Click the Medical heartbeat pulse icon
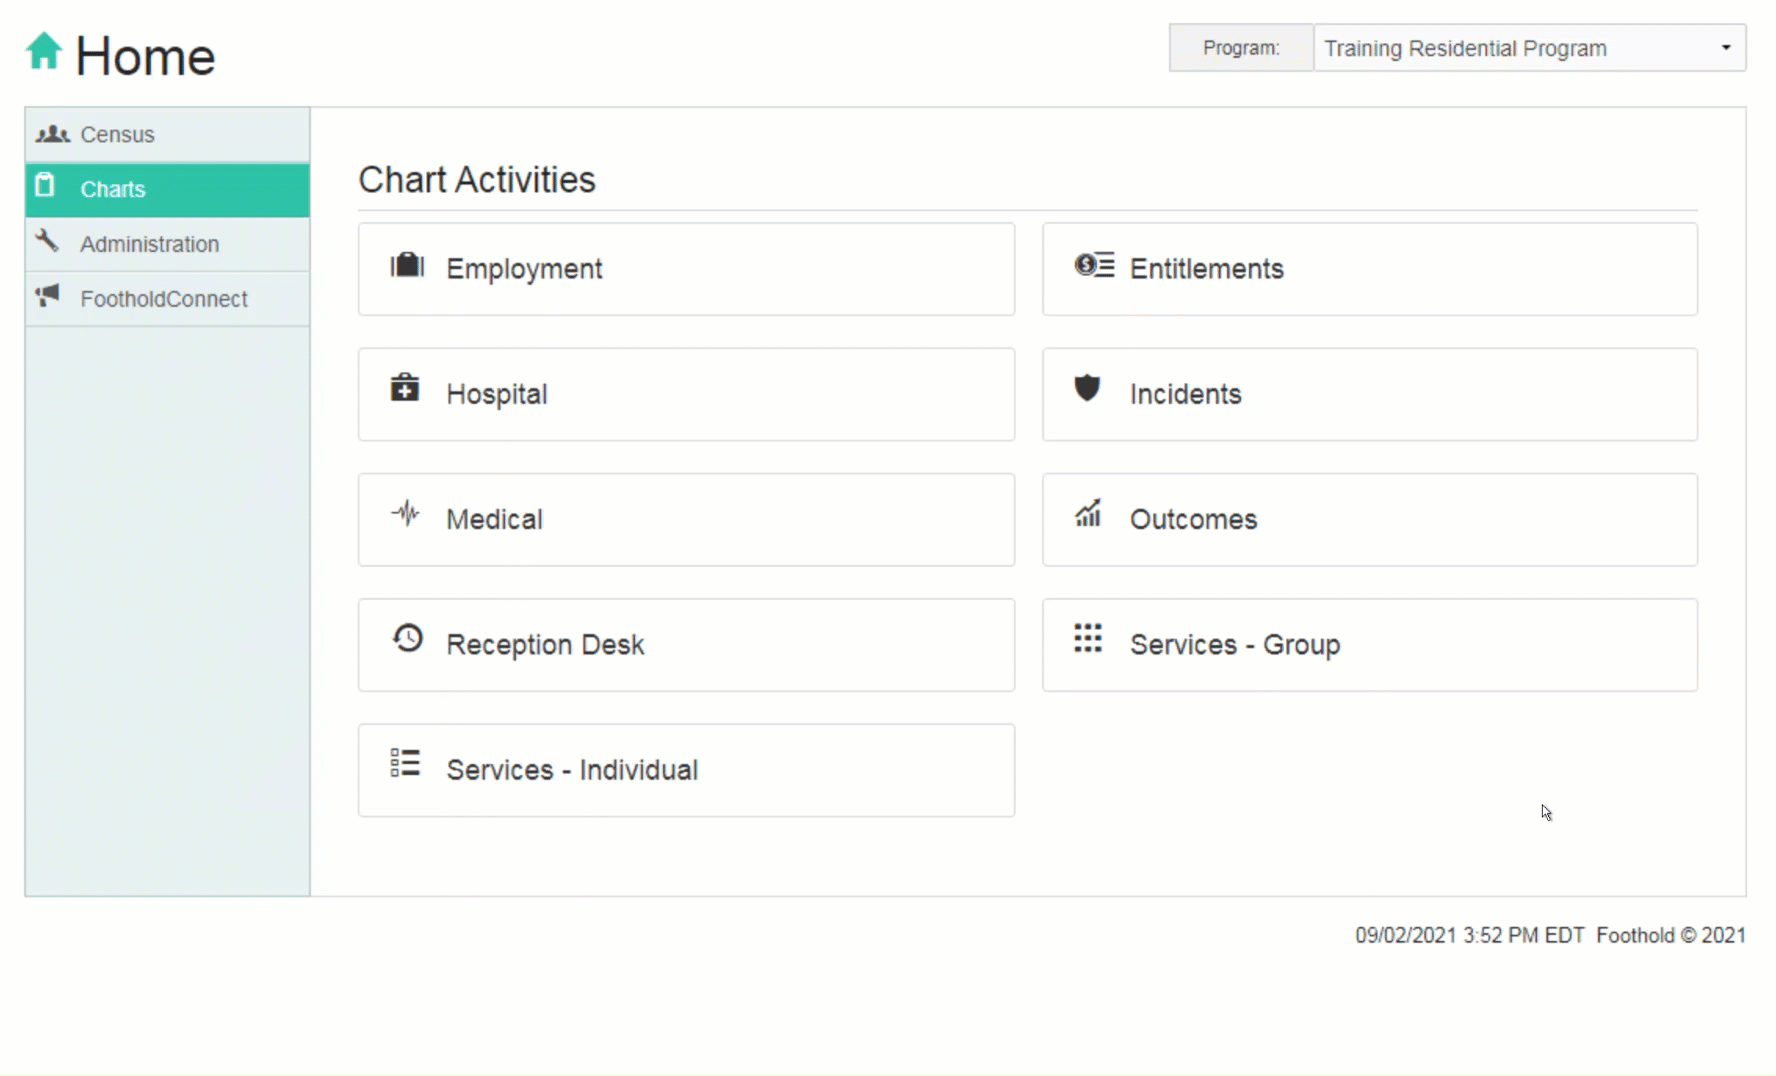The image size is (1776, 1076). pos(405,514)
